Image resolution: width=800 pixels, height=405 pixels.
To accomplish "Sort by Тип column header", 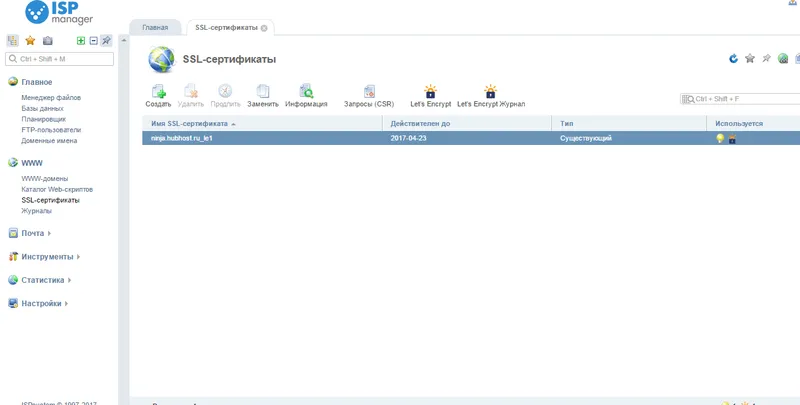I will (x=629, y=123).
